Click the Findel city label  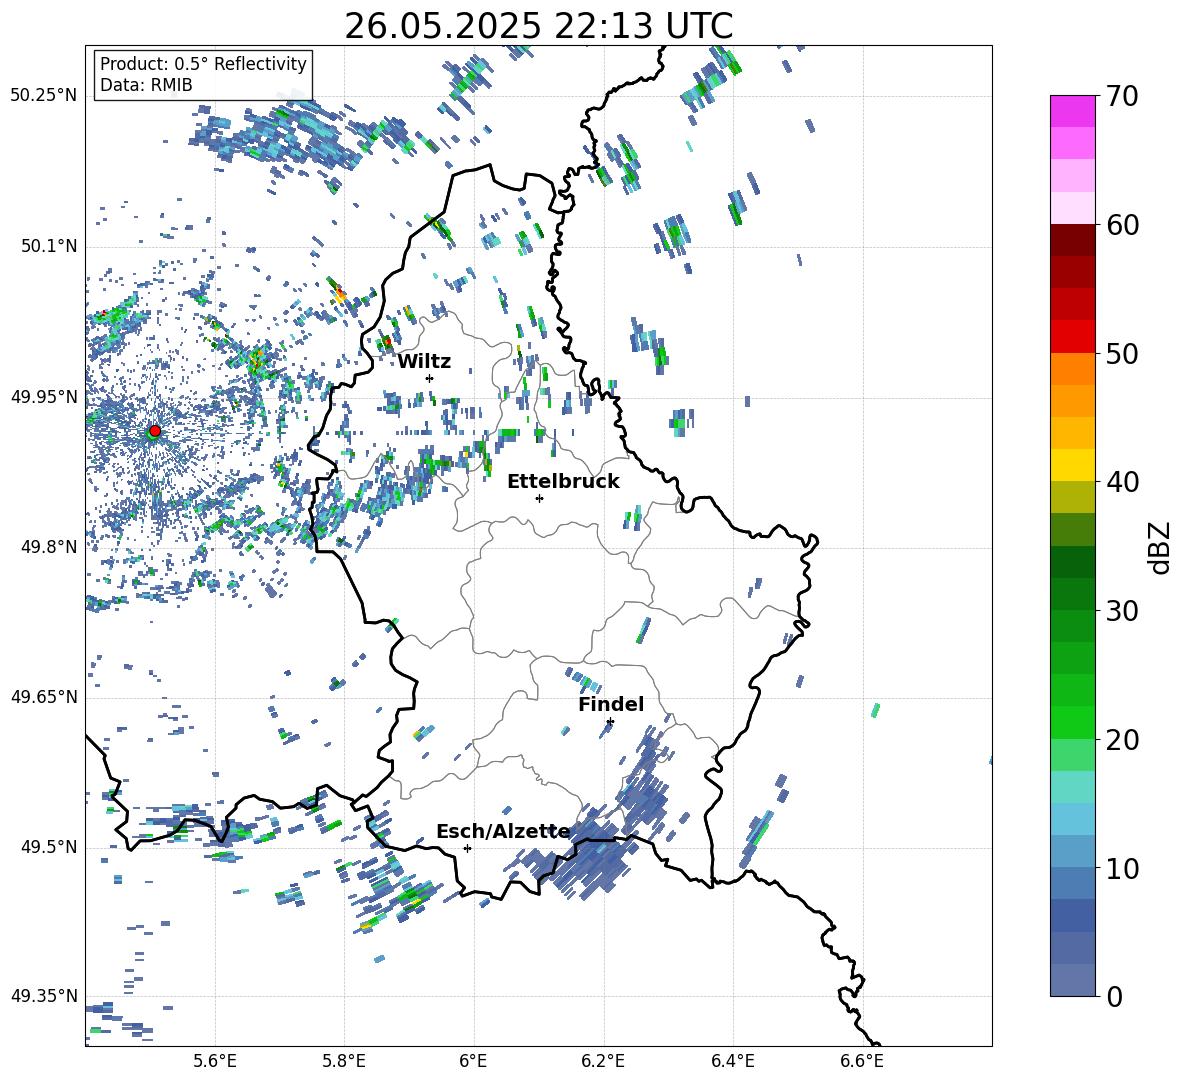(611, 704)
